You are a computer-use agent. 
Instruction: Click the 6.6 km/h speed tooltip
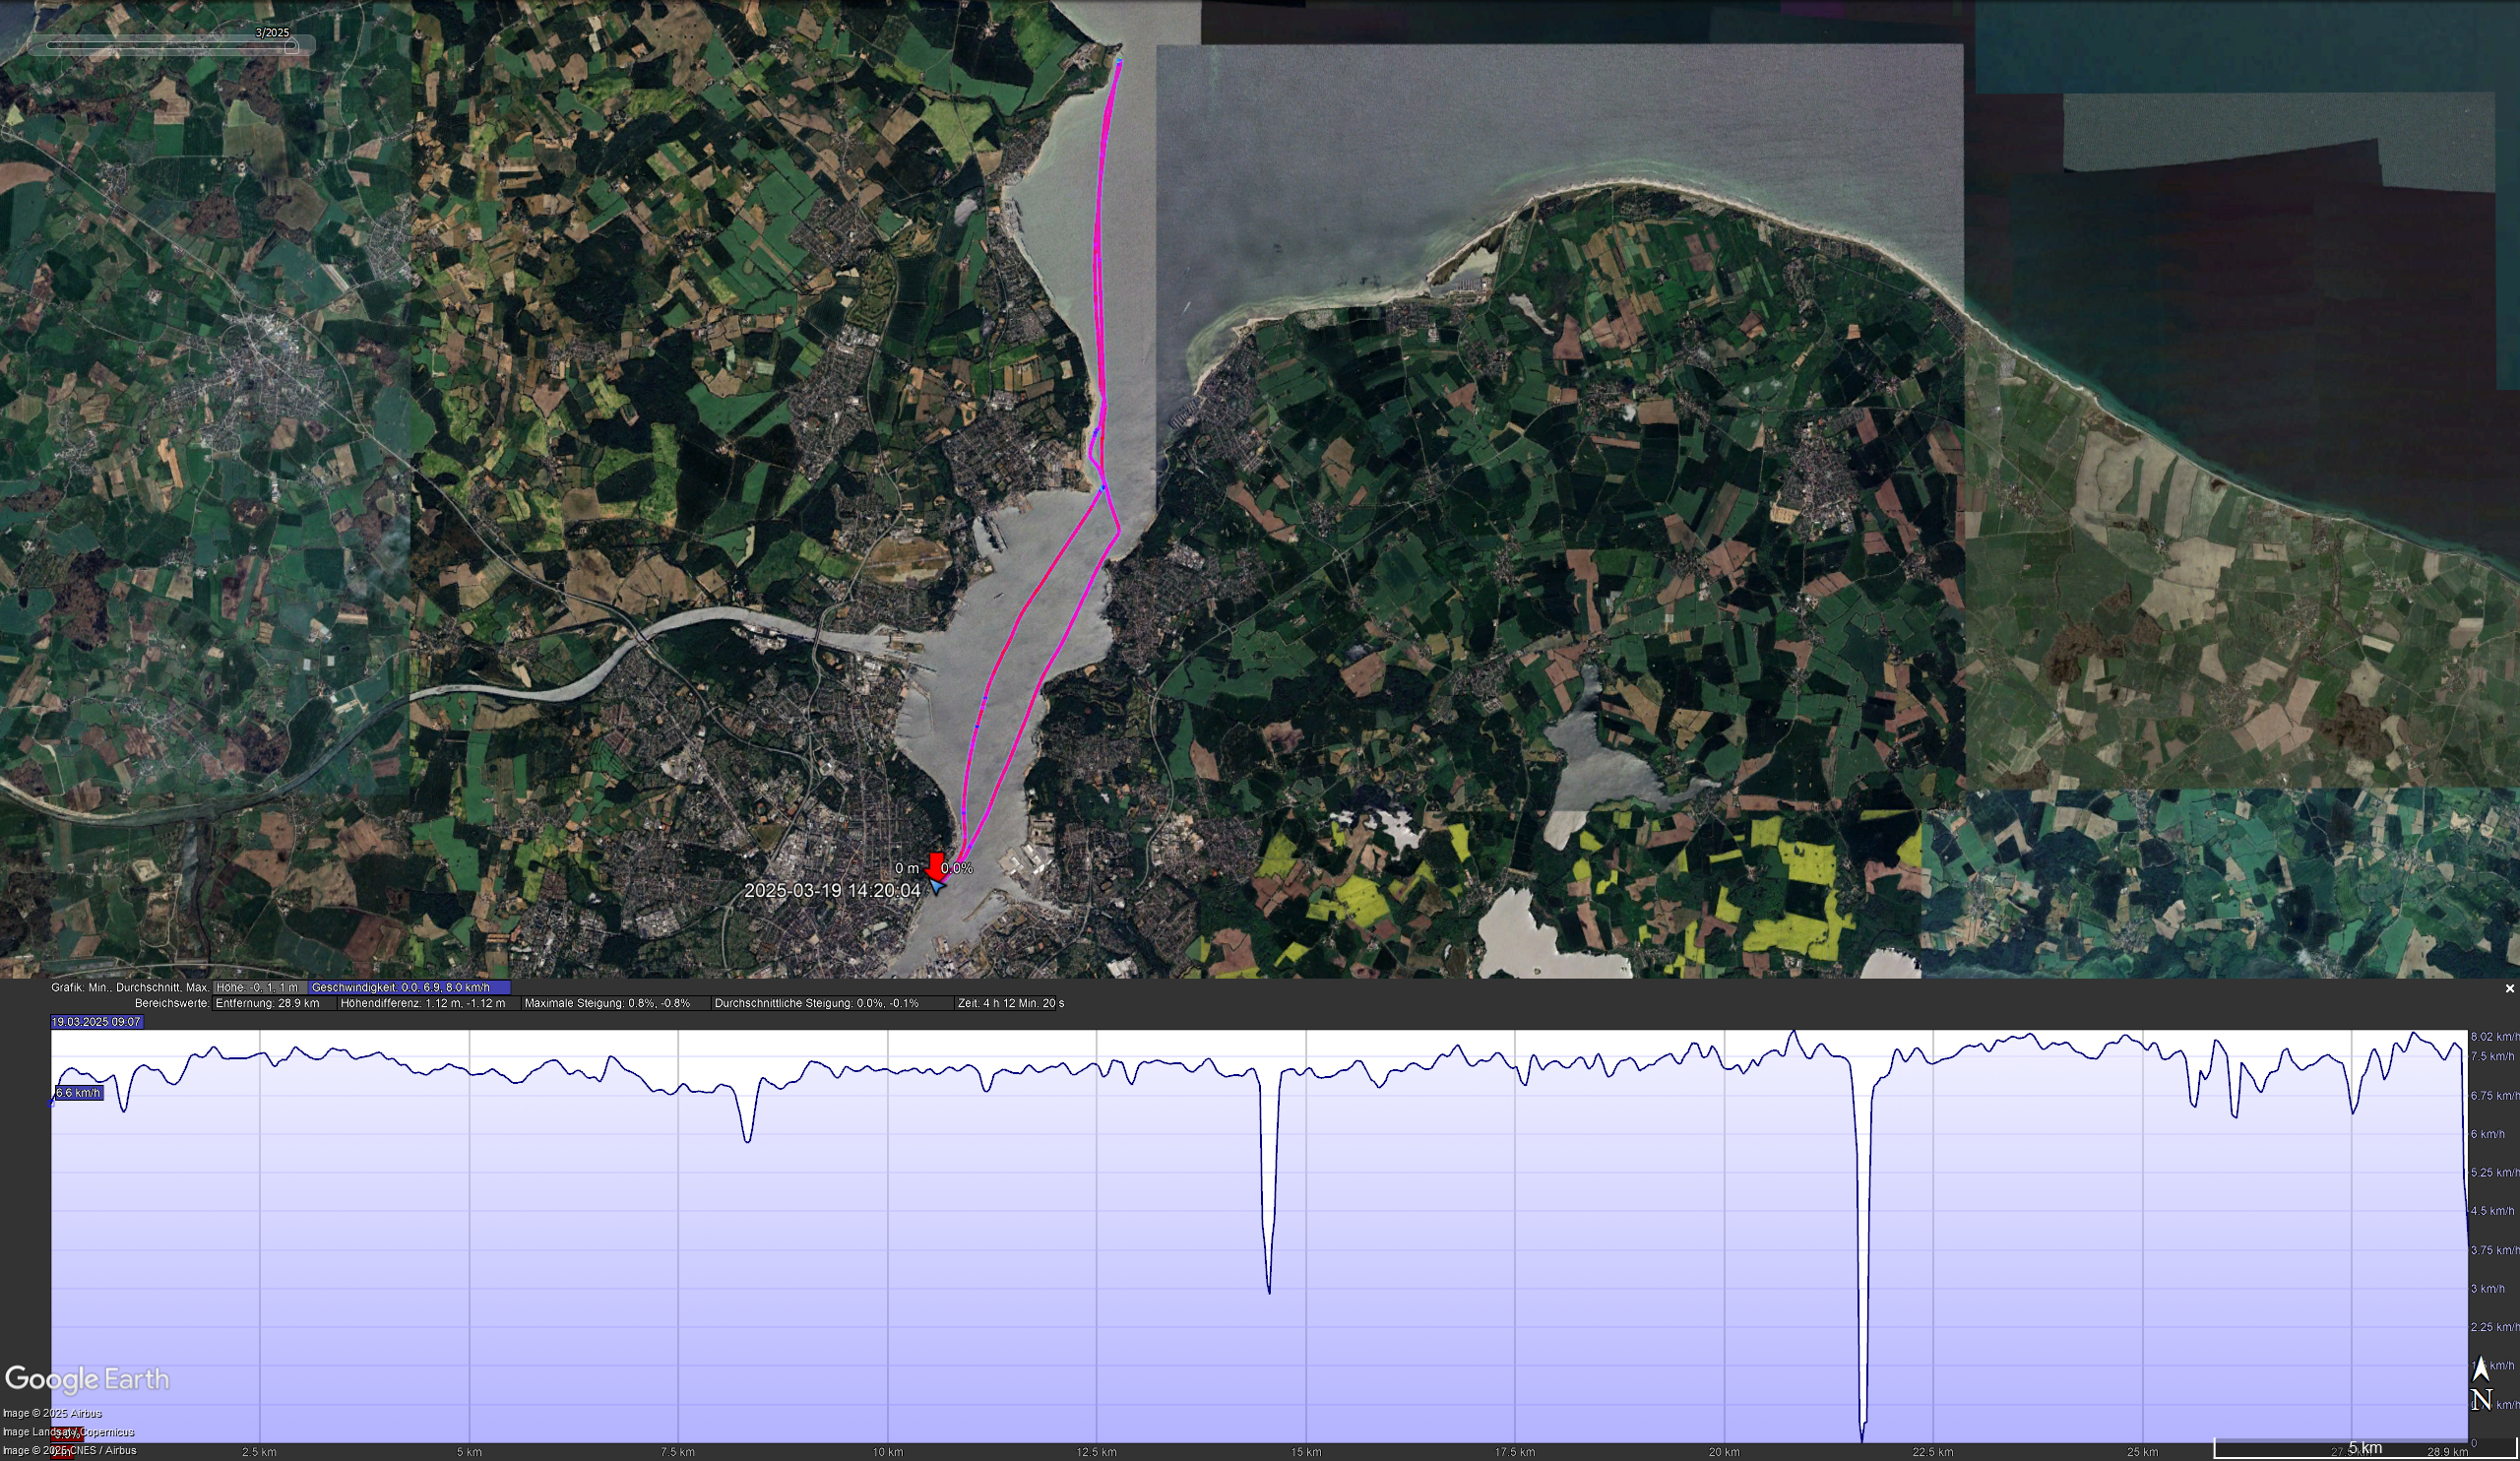[78, 1093]
